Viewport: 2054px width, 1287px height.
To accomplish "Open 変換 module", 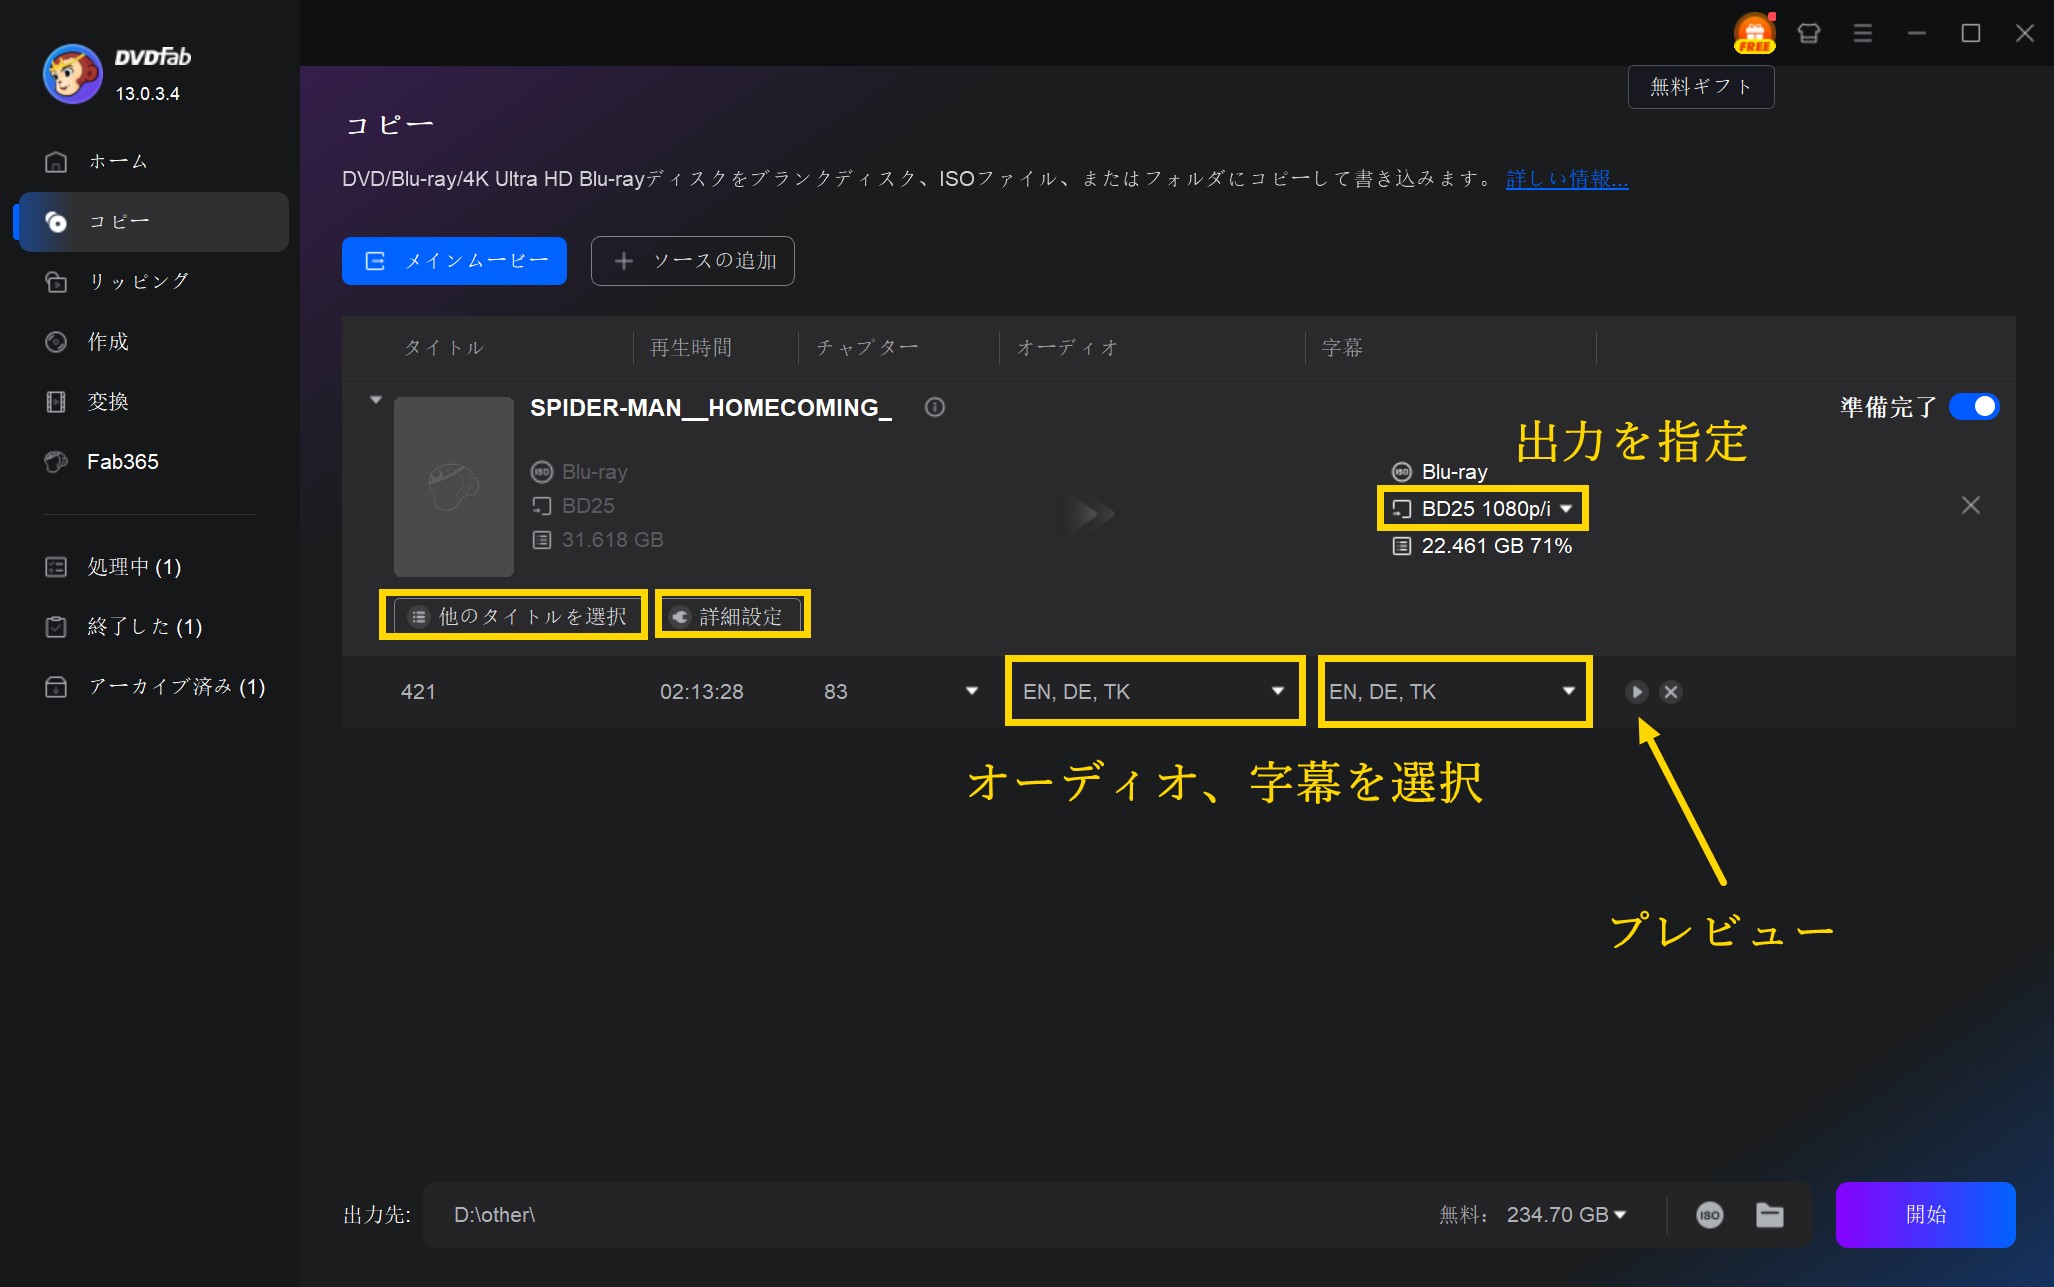I will [x=153, y=401].
